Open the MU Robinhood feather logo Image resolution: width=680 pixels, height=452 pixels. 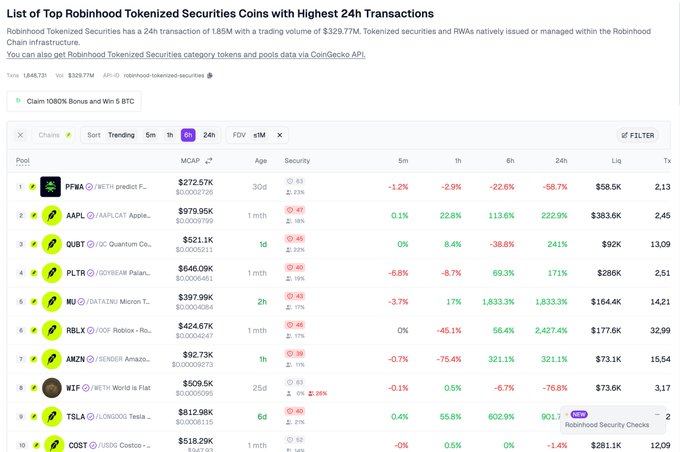point(52,301)
